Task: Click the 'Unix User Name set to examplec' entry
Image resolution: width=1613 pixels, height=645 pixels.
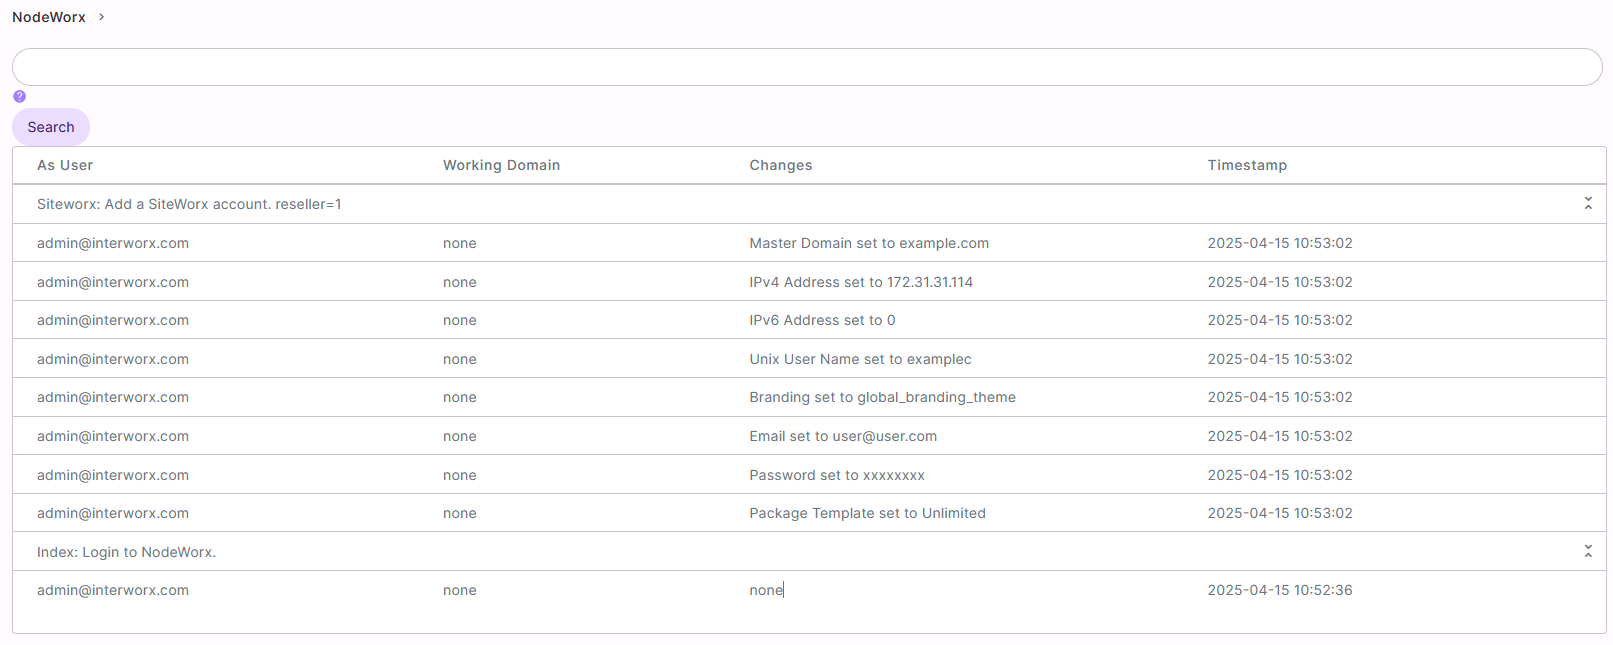Action: pos(859,360)
